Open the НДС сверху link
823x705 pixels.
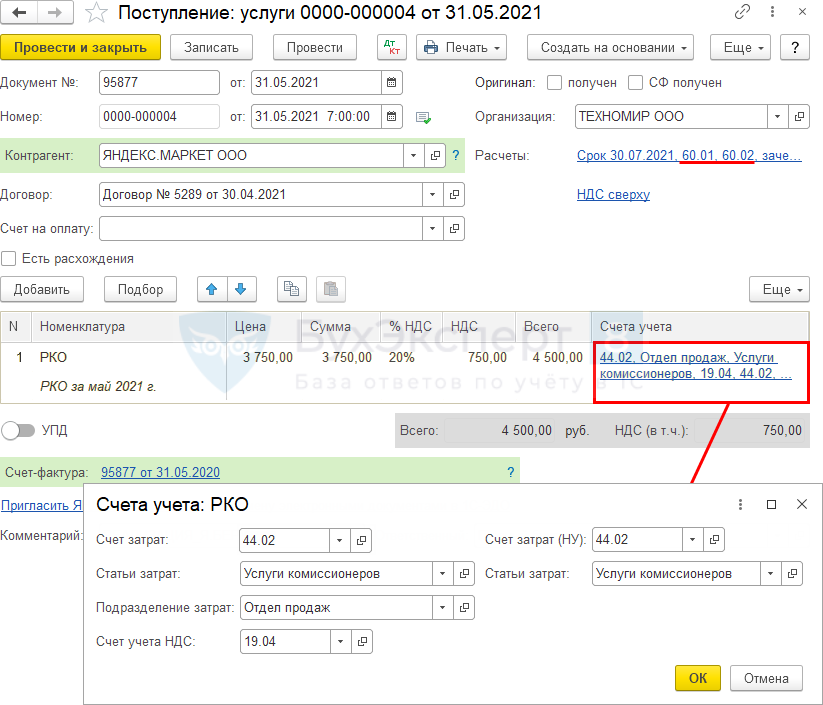coord(613,194)
